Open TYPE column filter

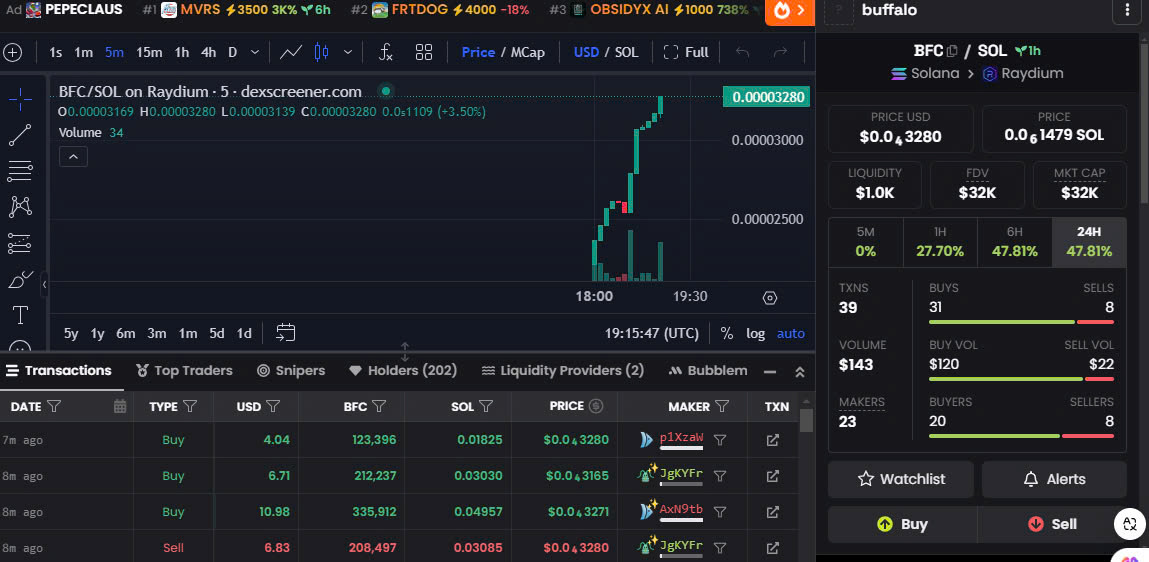(x=190, y=406)
